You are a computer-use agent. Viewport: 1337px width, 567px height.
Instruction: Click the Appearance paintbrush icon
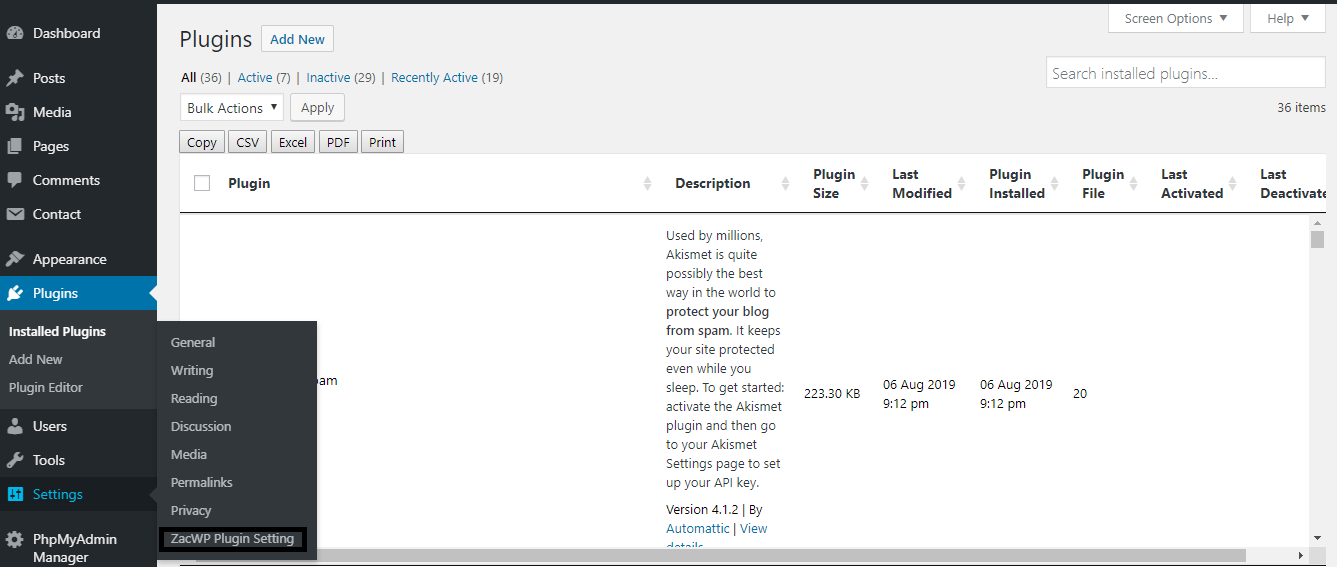(x=15, y=259)
